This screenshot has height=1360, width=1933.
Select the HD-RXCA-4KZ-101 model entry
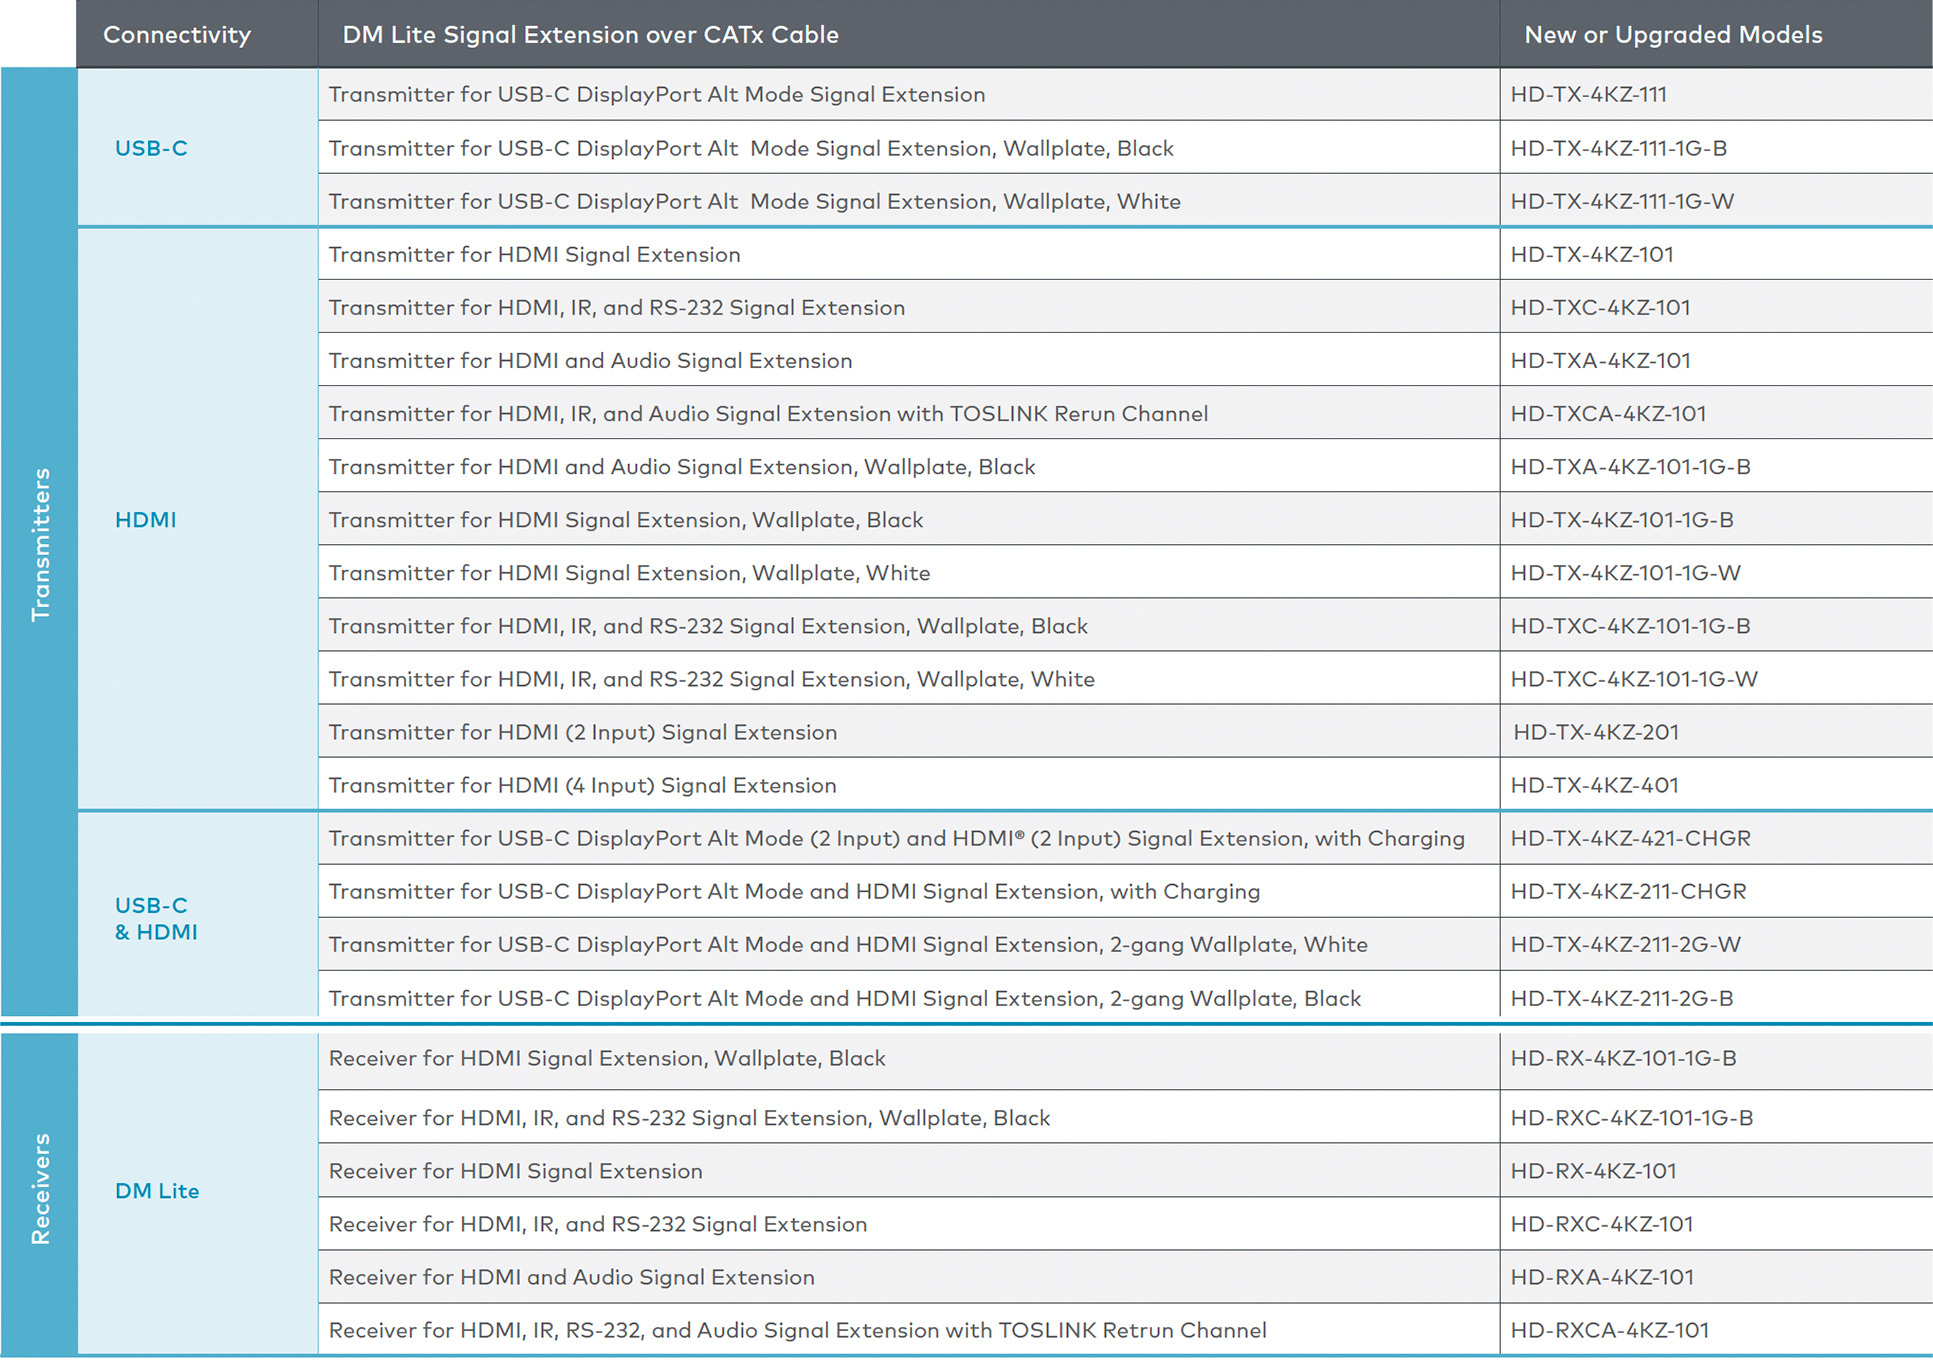tap(1609, 1331)
